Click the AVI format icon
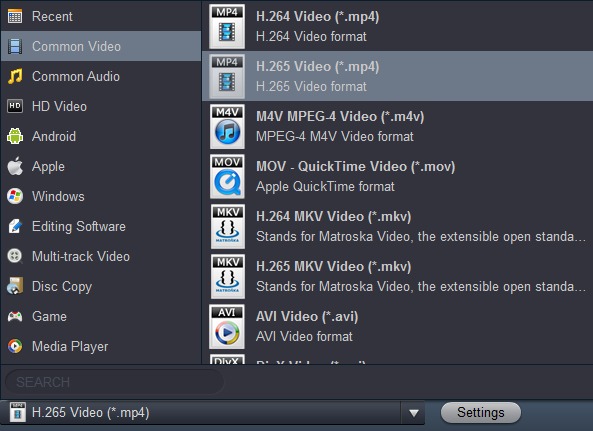The image size is (593, 431). [x=227, y=327]
